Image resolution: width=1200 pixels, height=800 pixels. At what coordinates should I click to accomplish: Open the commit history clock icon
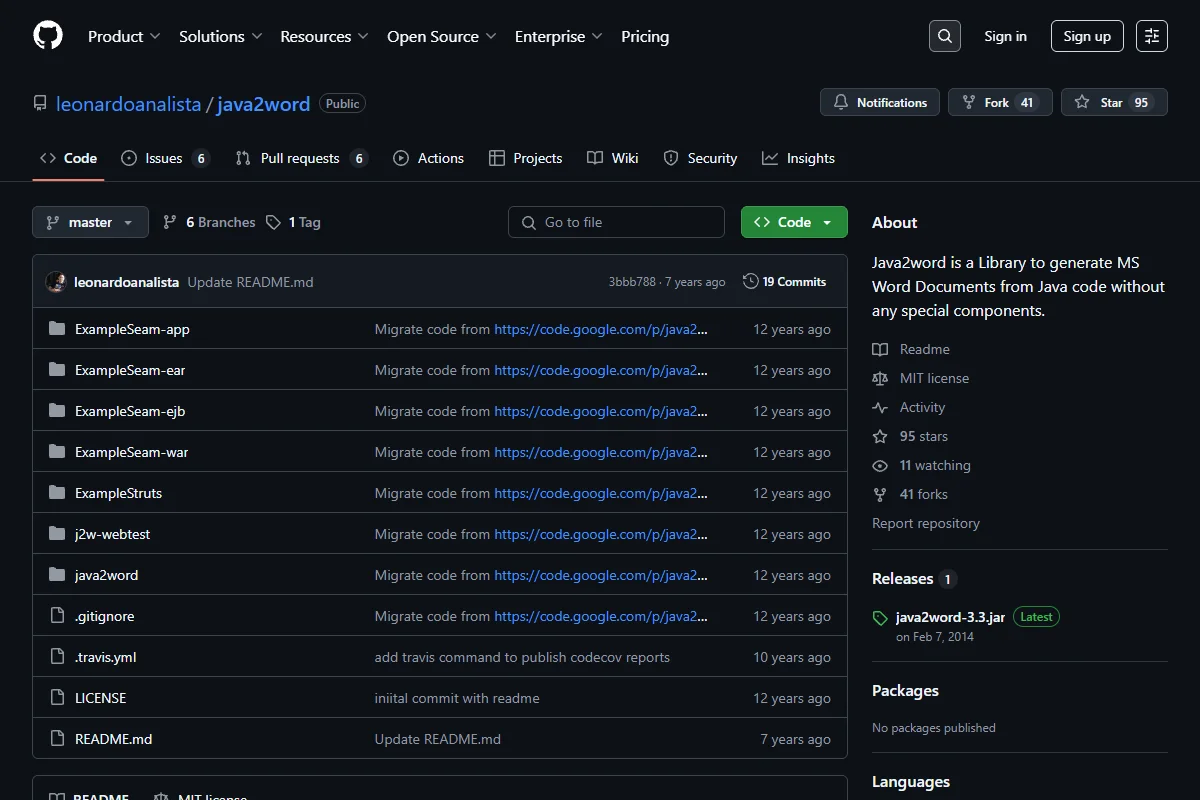point(750,282)
